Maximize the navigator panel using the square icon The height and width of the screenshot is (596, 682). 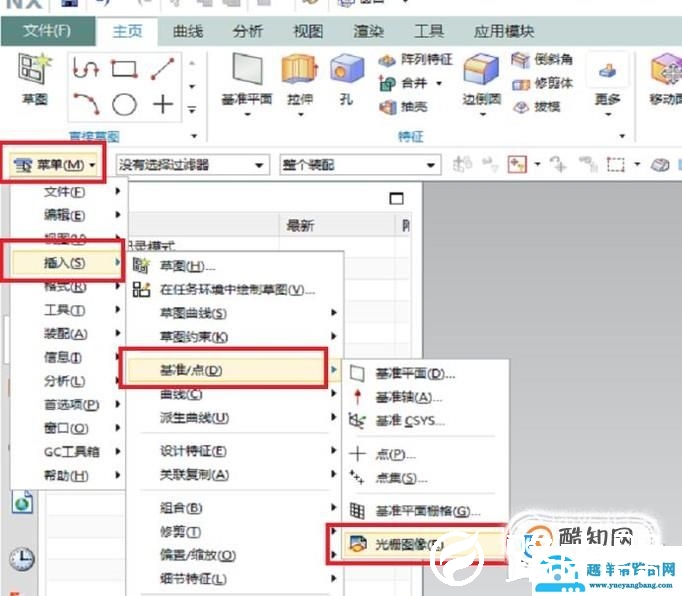pos(396,199)
